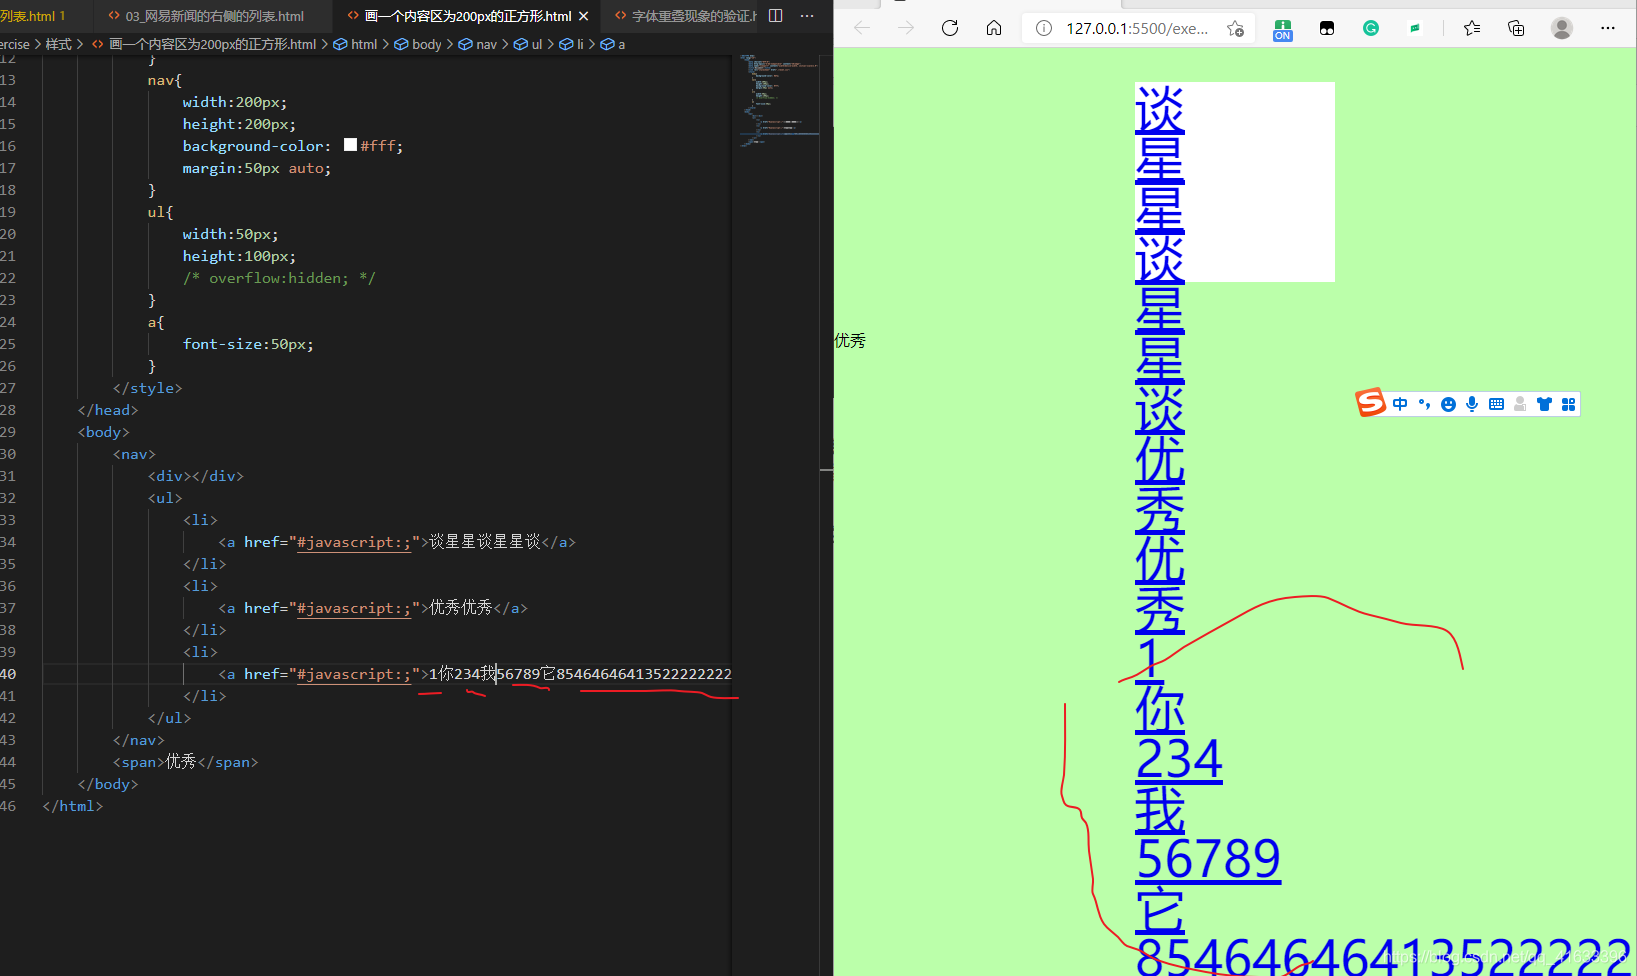Screen dimensions: 1637x976
Task: Open Sogou soft keyboard icon
Action: [1496, 404]
